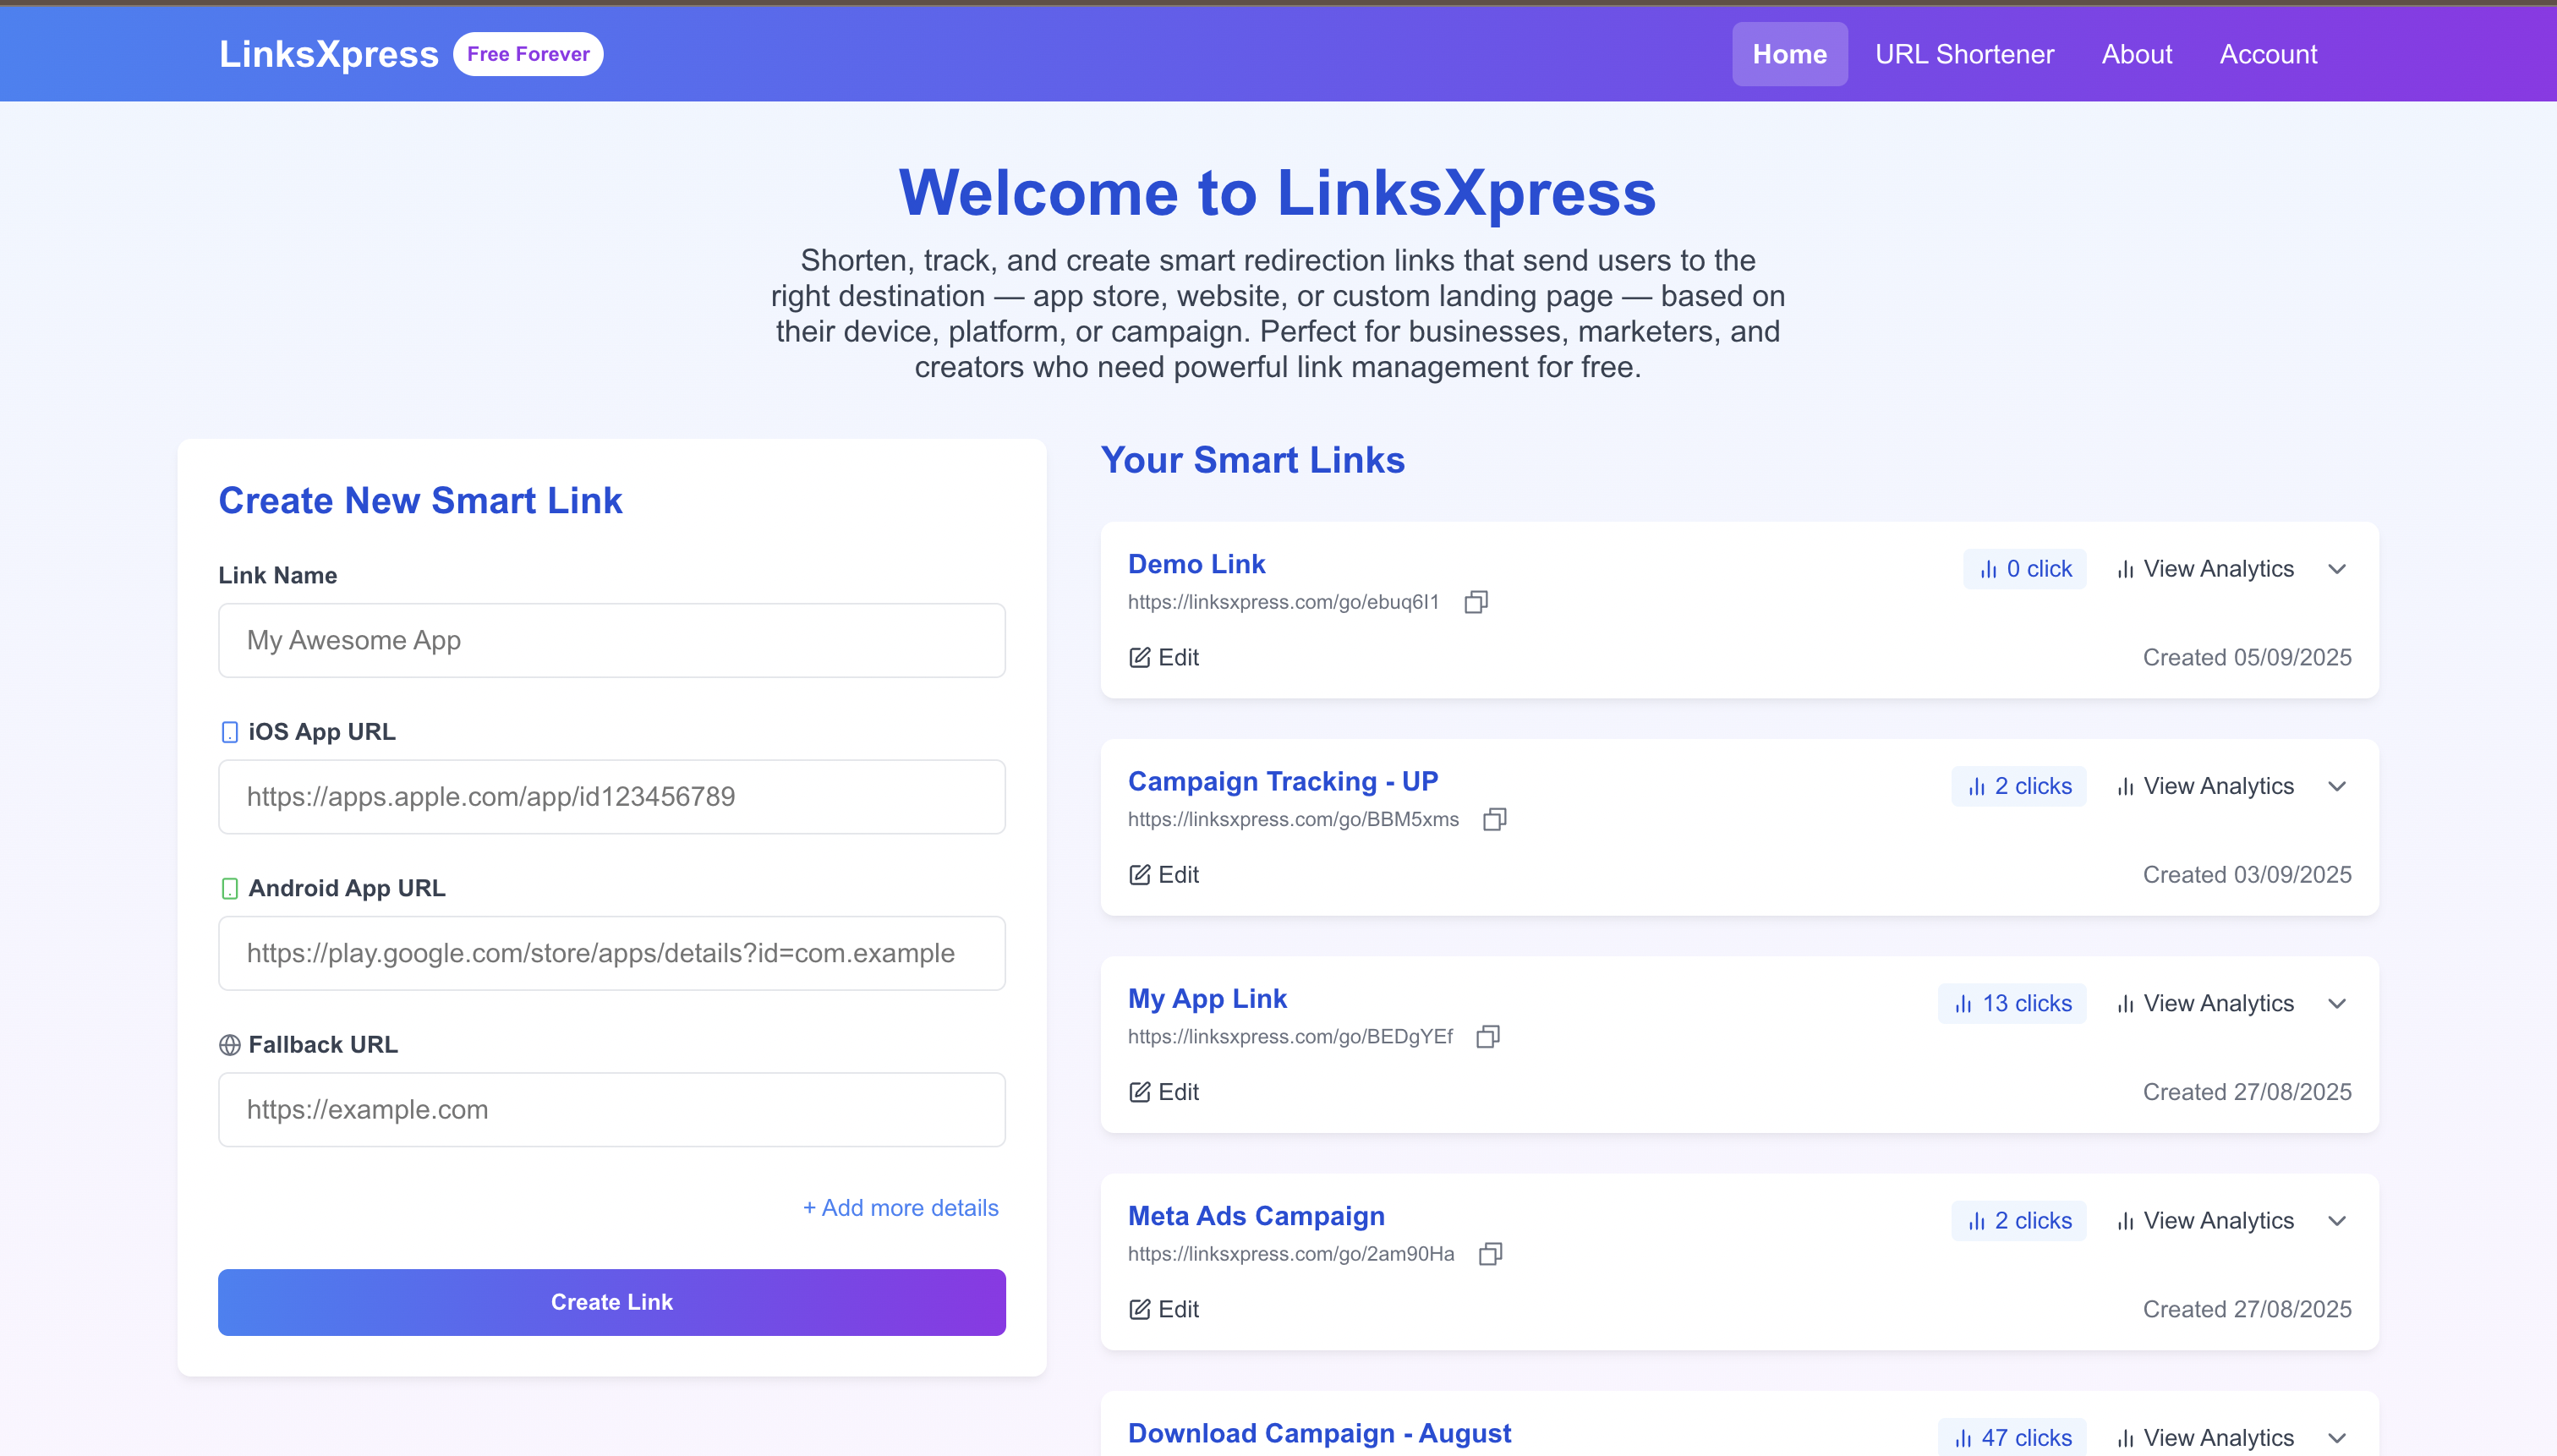Click the Edit pencil for My App Link
Image resolution: width=2557 pixels, height=1456 pixels.
(1140, 1092)
